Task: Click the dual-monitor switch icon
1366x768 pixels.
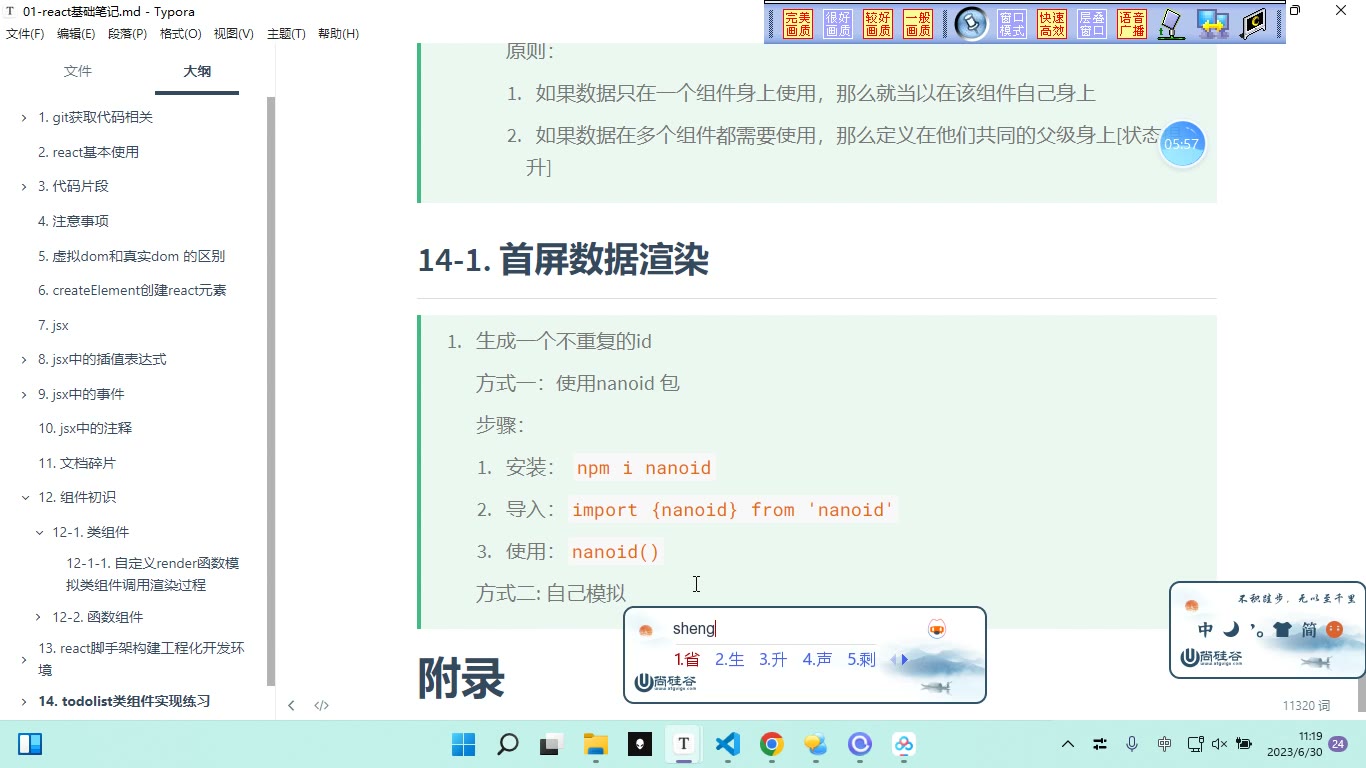Action: coord(1213,24)
